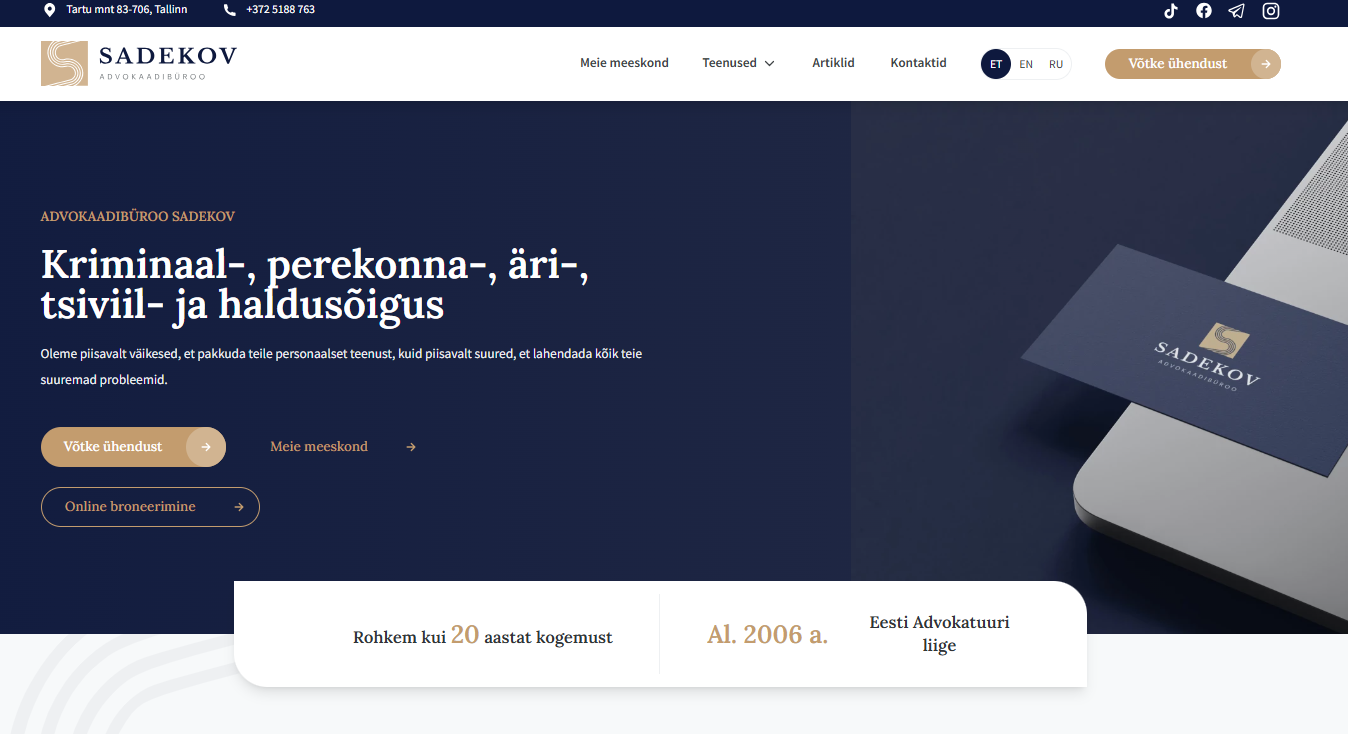
Task: Expand the Teenused dropdown chevron
Action: point(769,63)
